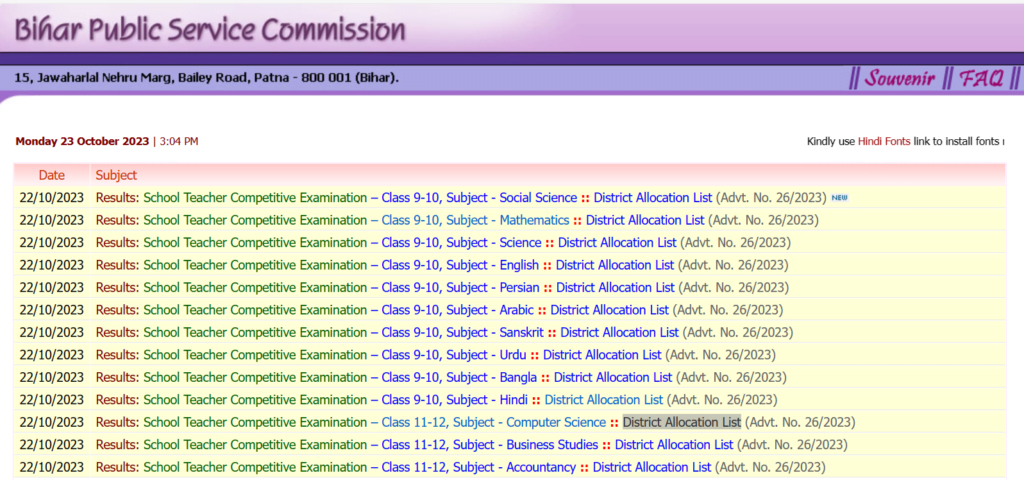
Task: Open Persian District Allocation List link
Action: [615, 287]
